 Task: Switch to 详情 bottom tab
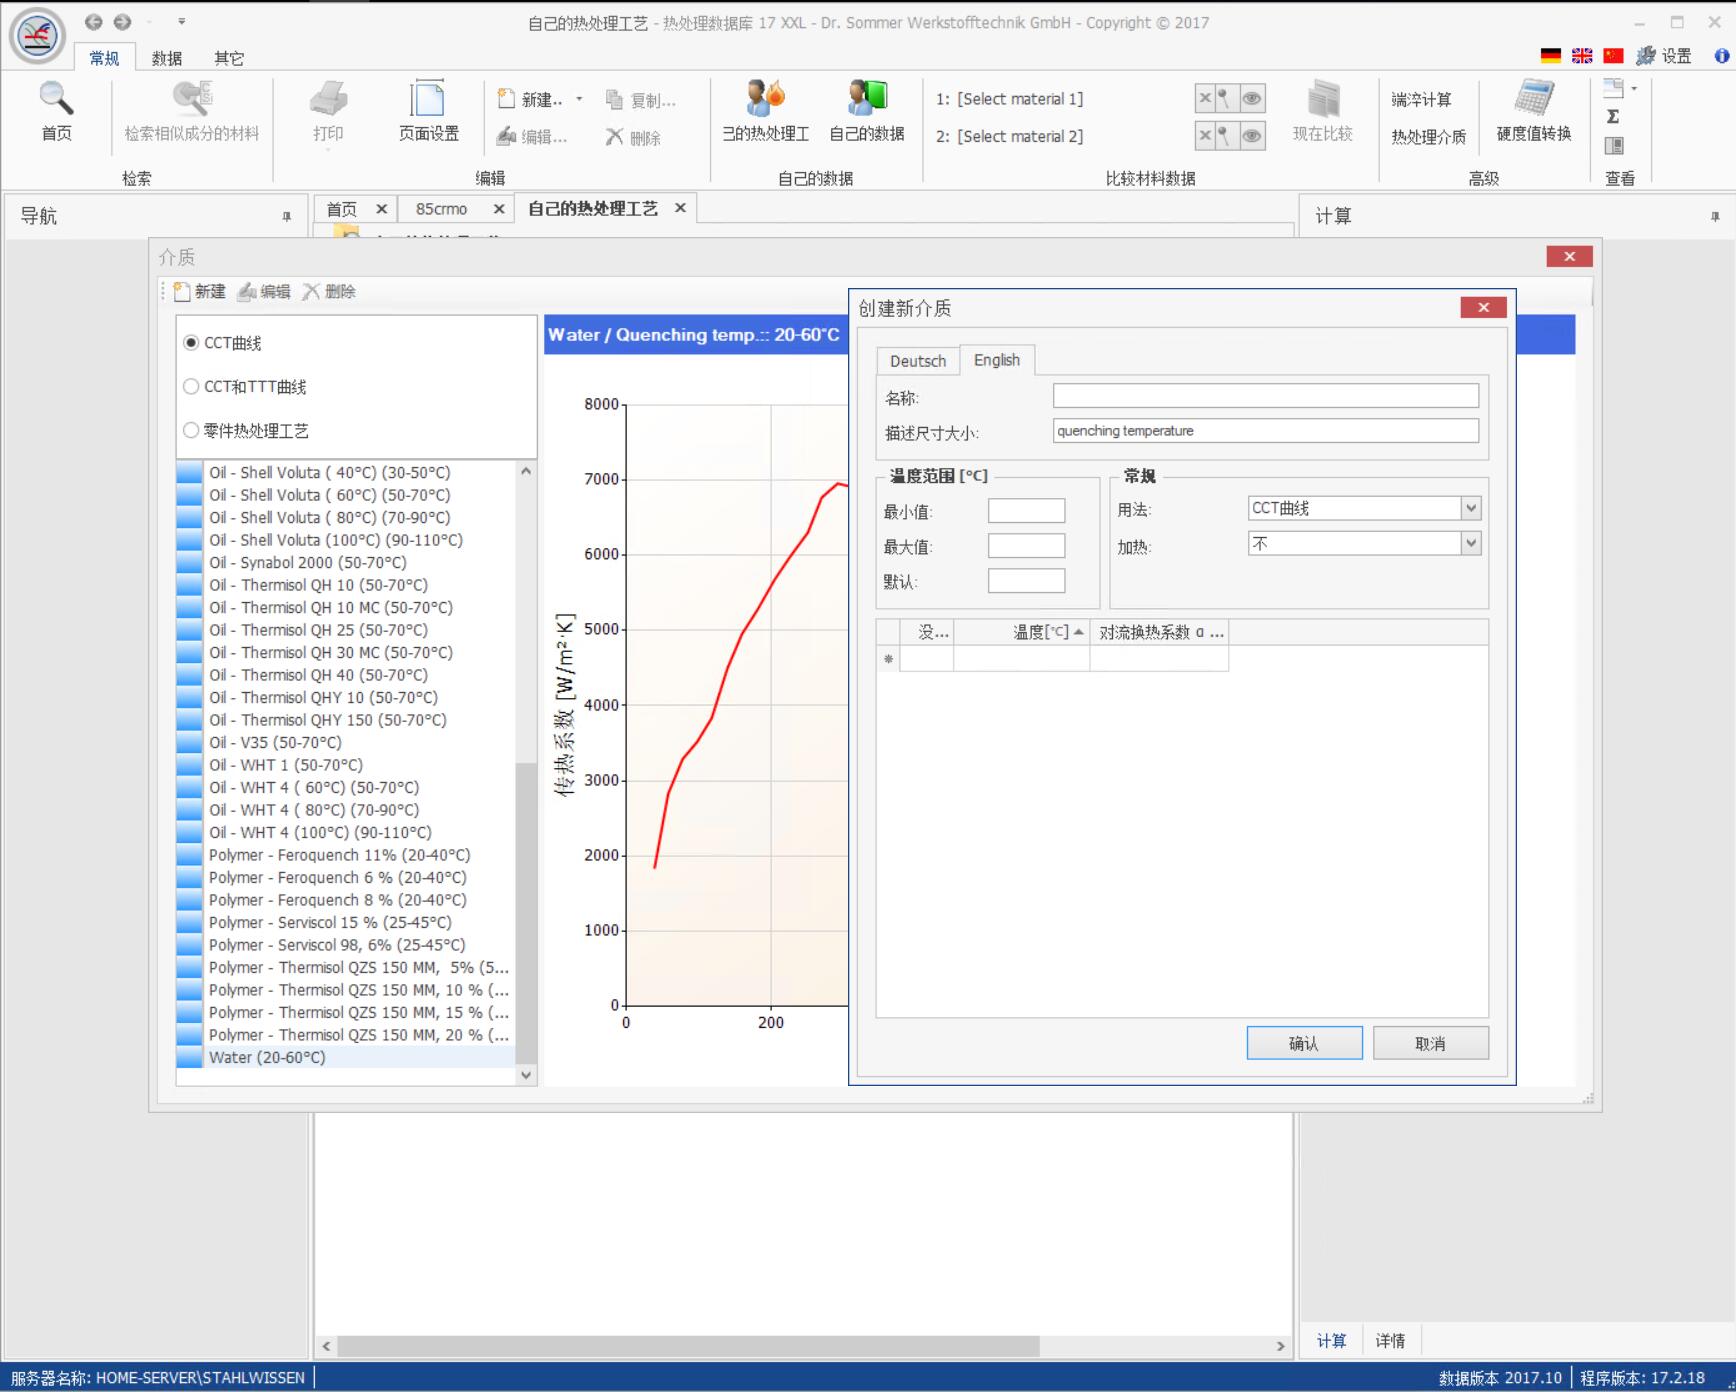(1390, 1340)
